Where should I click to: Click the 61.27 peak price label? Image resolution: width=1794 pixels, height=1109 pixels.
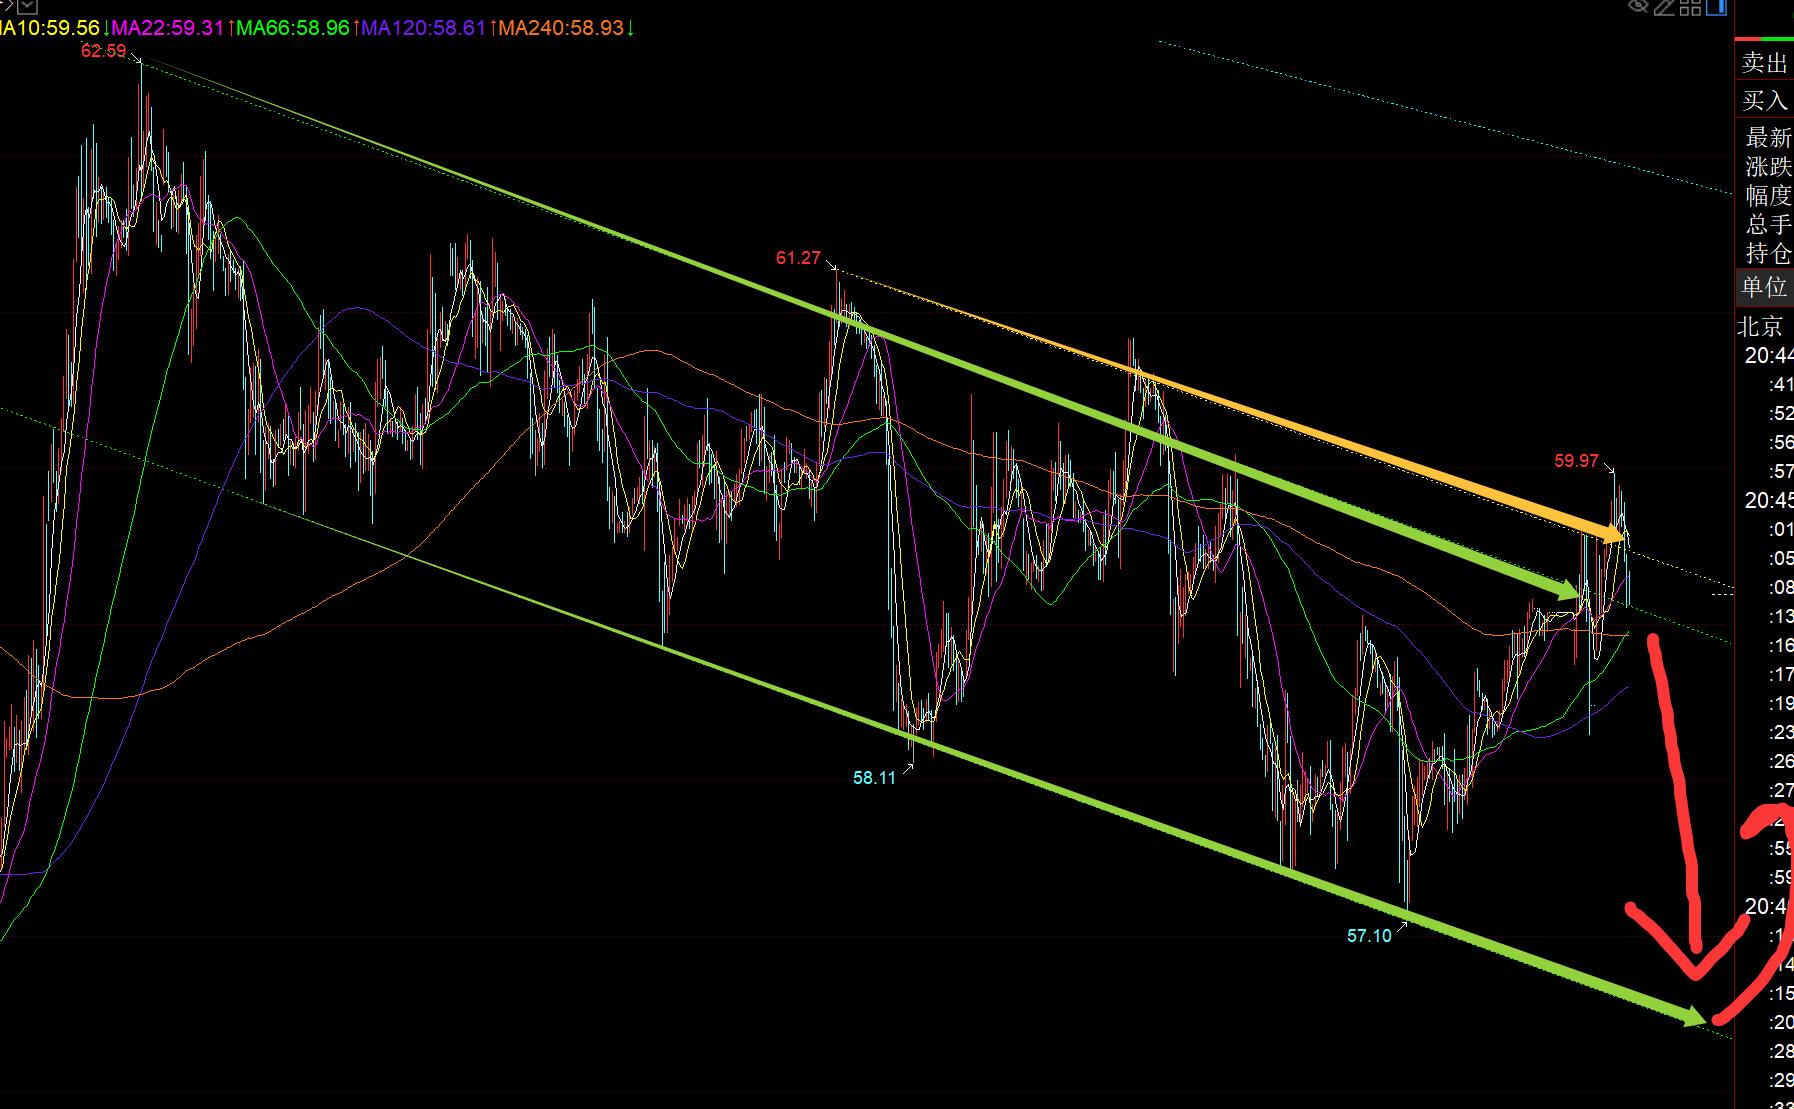(798, 258)
